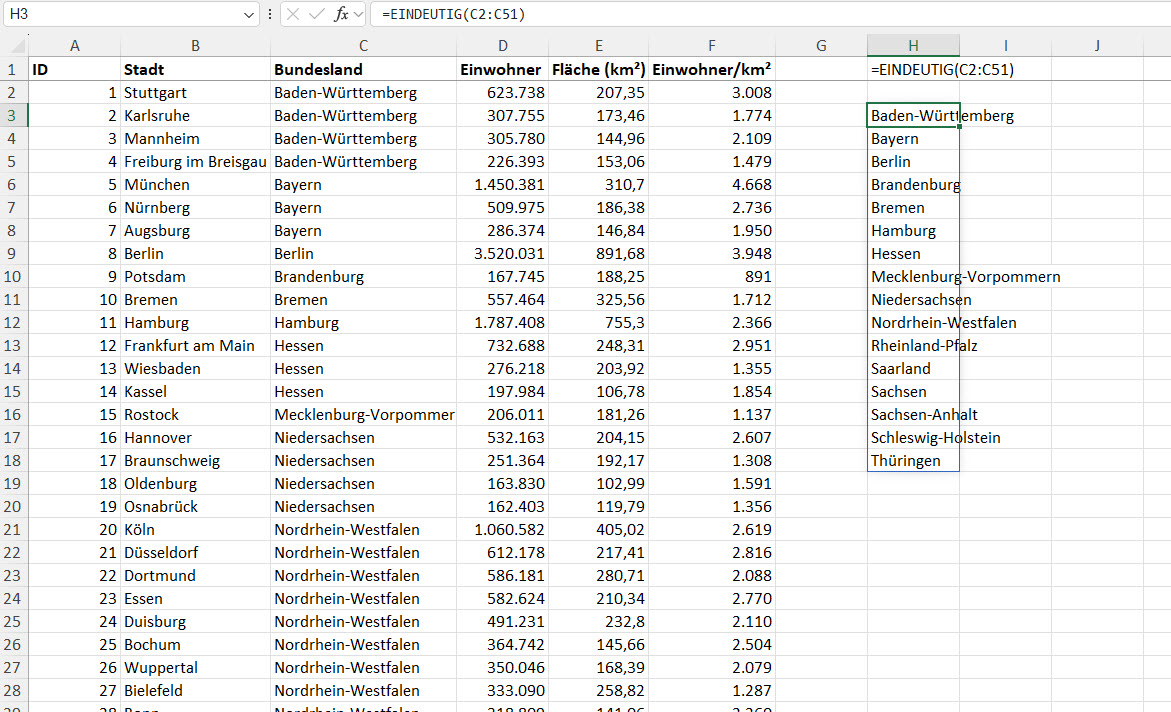The image size is (1171, 712).
Task: Select row 21 header
Action: pyautogui.click(x=14, y=530)
